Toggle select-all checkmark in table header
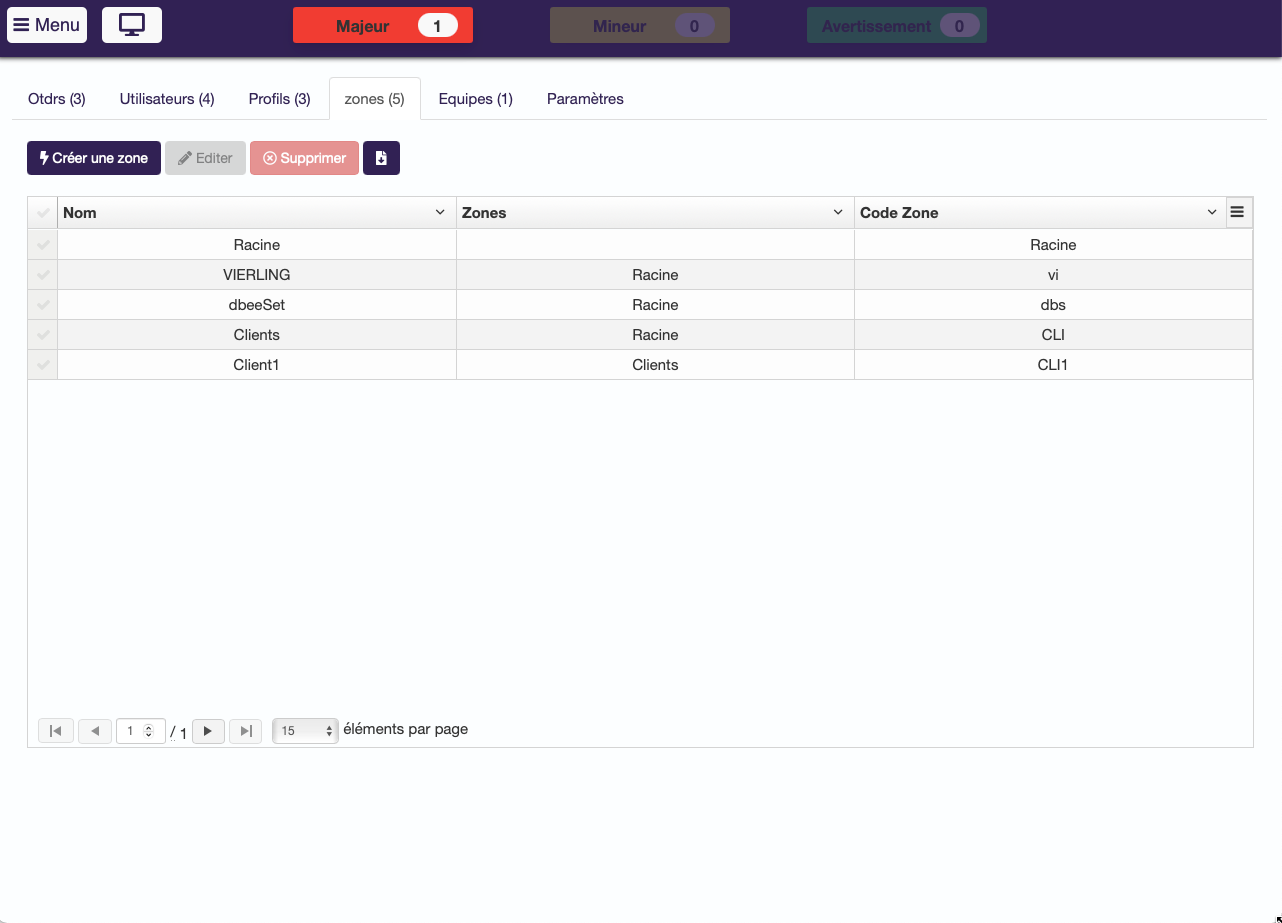 coord(43,213)
